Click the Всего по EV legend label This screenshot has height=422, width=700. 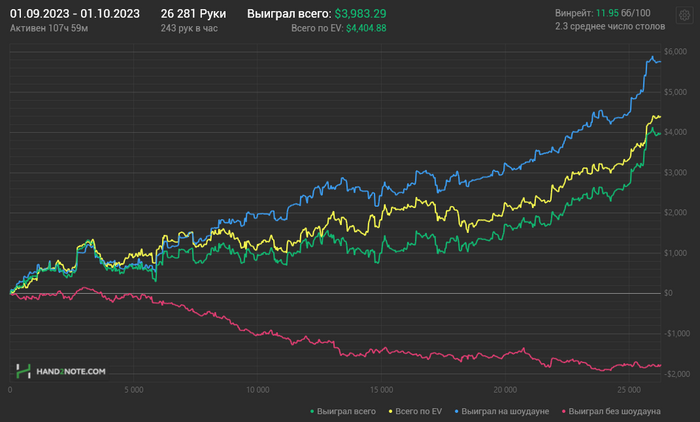(419, 411)
